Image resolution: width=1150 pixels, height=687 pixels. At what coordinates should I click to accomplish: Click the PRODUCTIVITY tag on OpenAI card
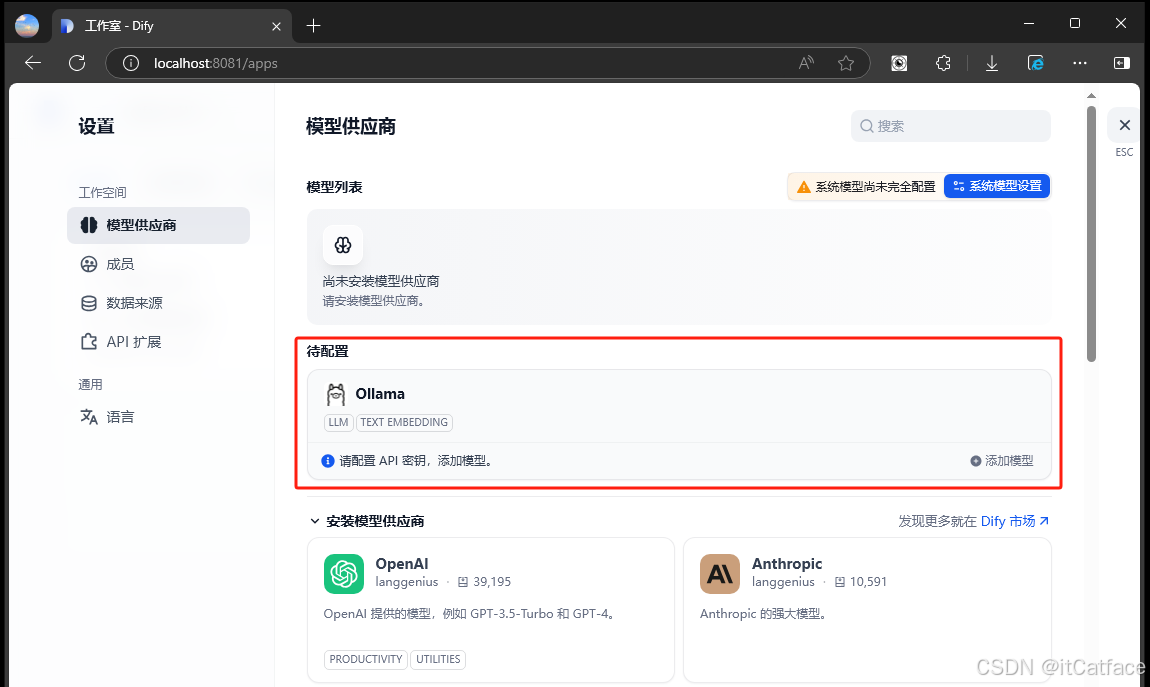point(366,659)
